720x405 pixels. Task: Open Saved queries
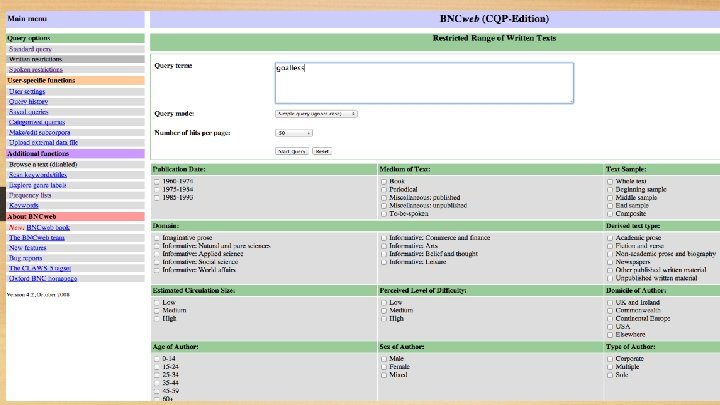[28, 112]
